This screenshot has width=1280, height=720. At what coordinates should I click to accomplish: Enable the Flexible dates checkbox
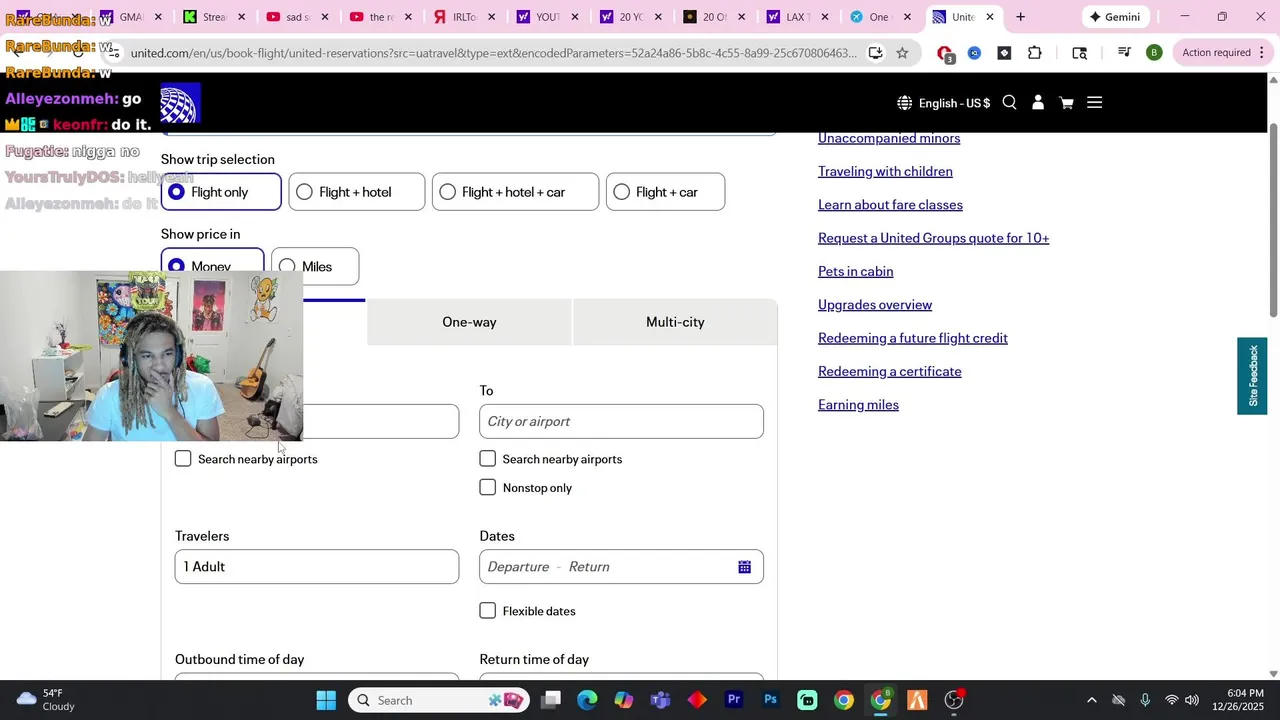[487, 611]
